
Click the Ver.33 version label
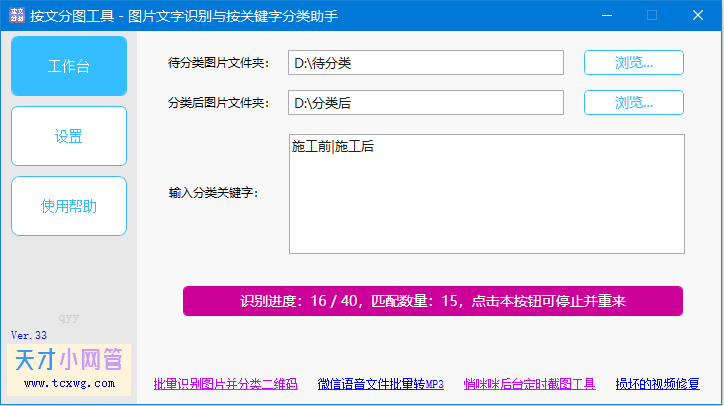coord(29,335)
